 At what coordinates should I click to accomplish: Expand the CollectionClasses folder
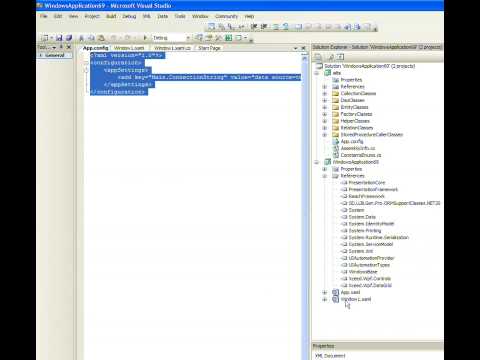click(325, 94)
